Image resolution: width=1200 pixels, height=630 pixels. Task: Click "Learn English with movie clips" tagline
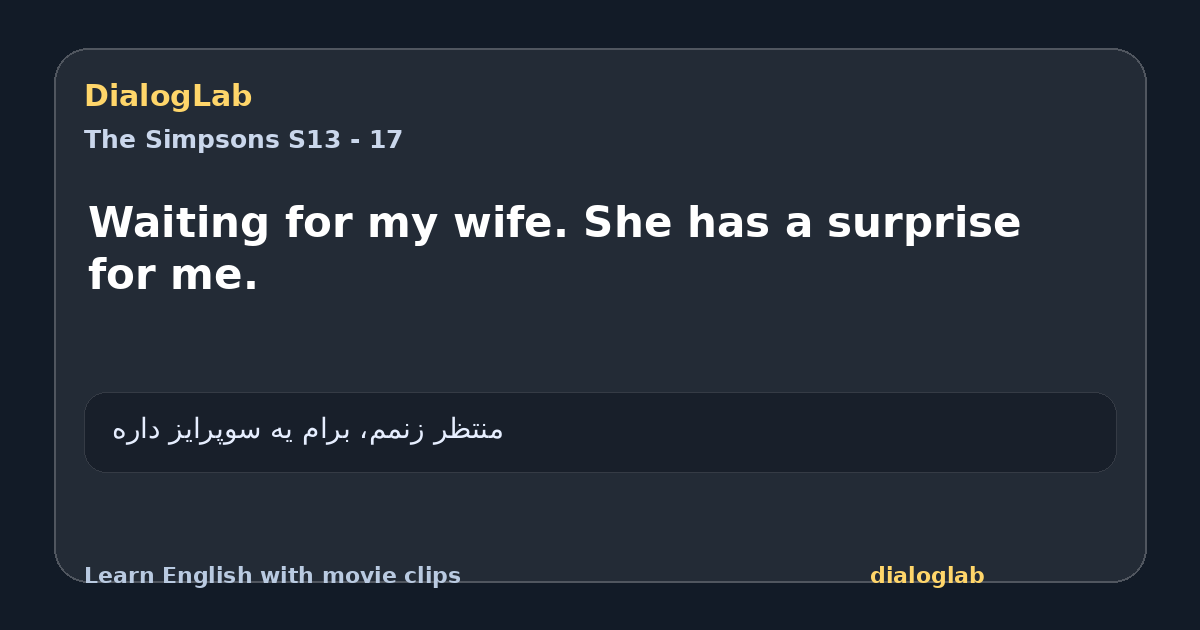click(x=272, y=576)
